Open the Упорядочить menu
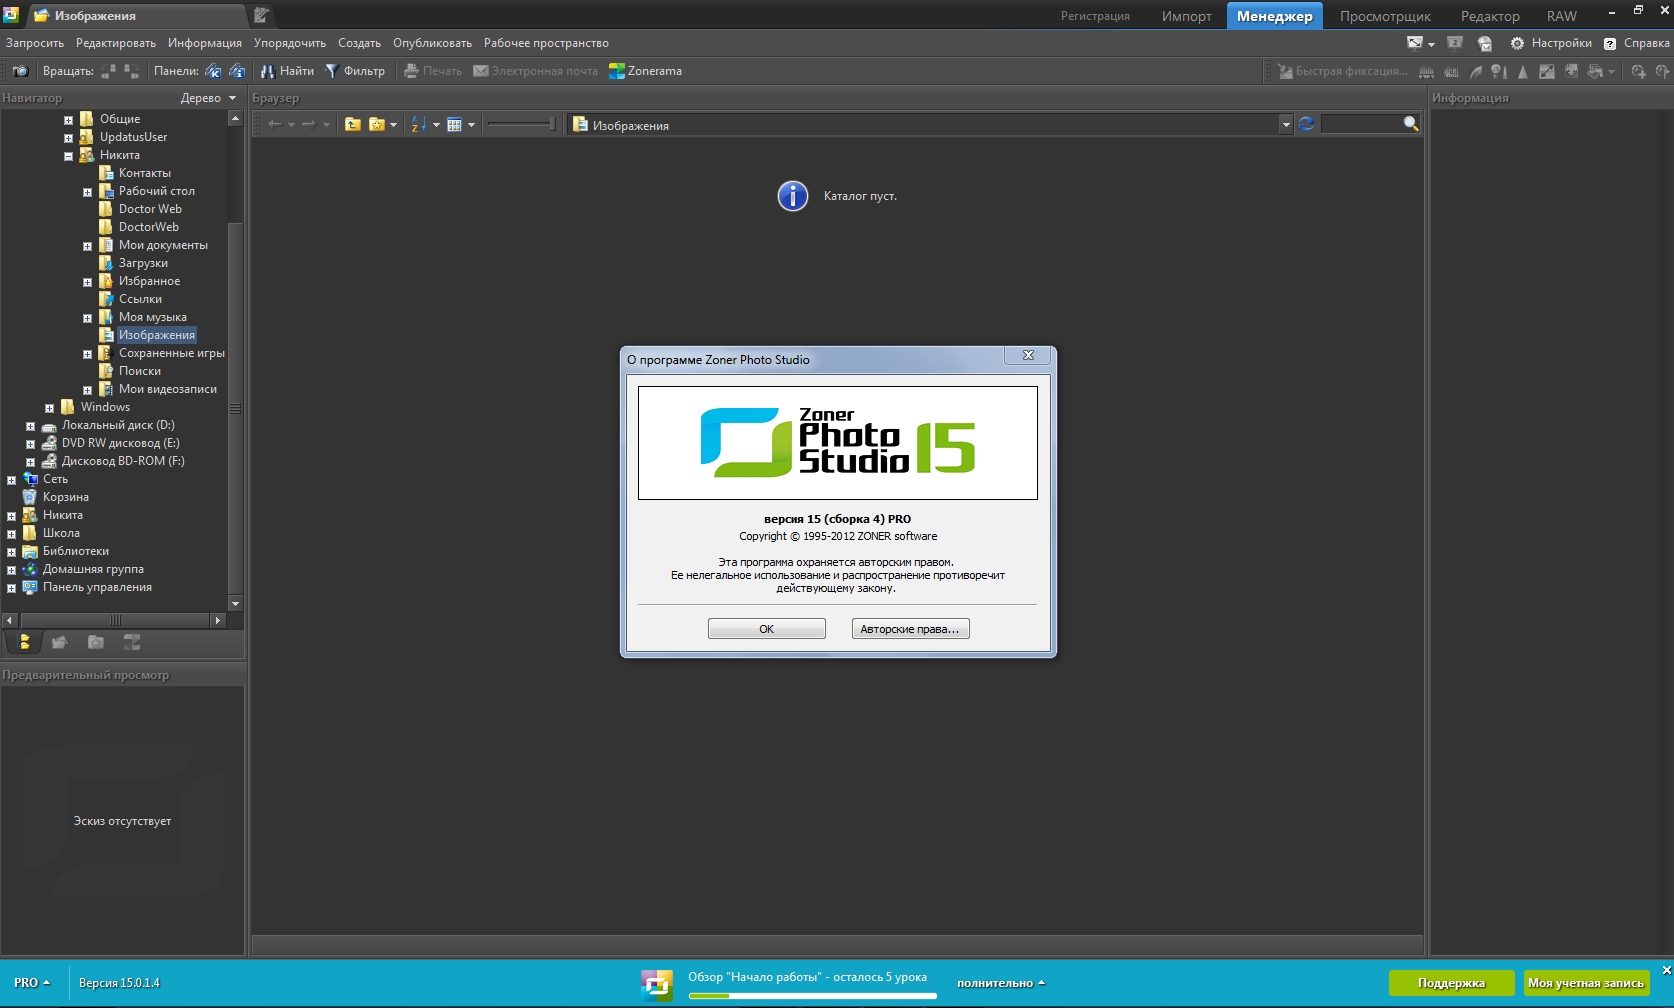This screenshot has width=1674, height=1008. pyautogui.click(x=290, y=43)
